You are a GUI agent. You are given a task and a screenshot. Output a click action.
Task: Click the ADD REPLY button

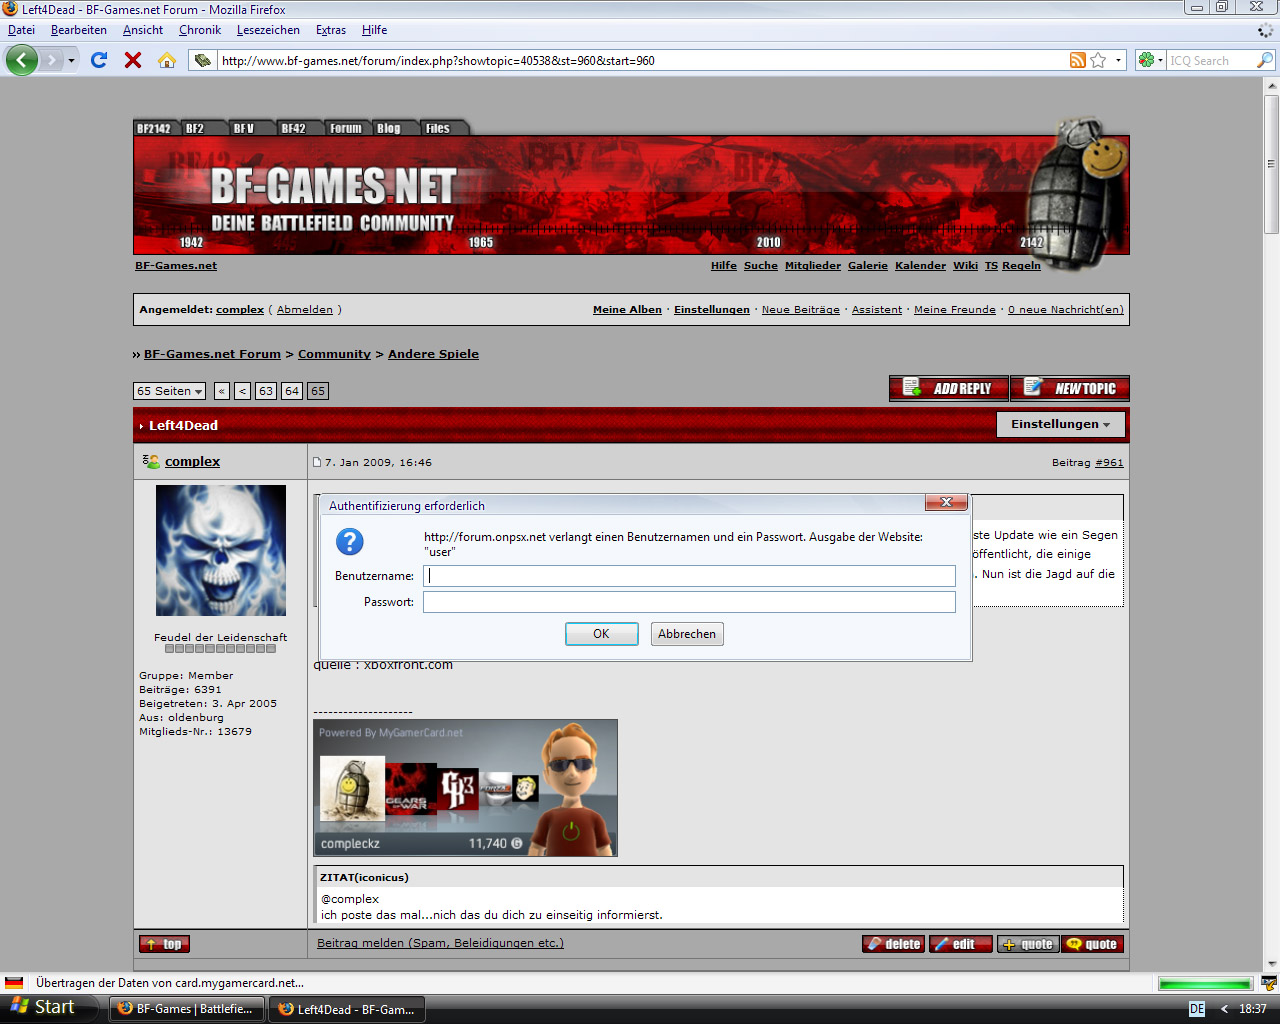pos(949,388)
